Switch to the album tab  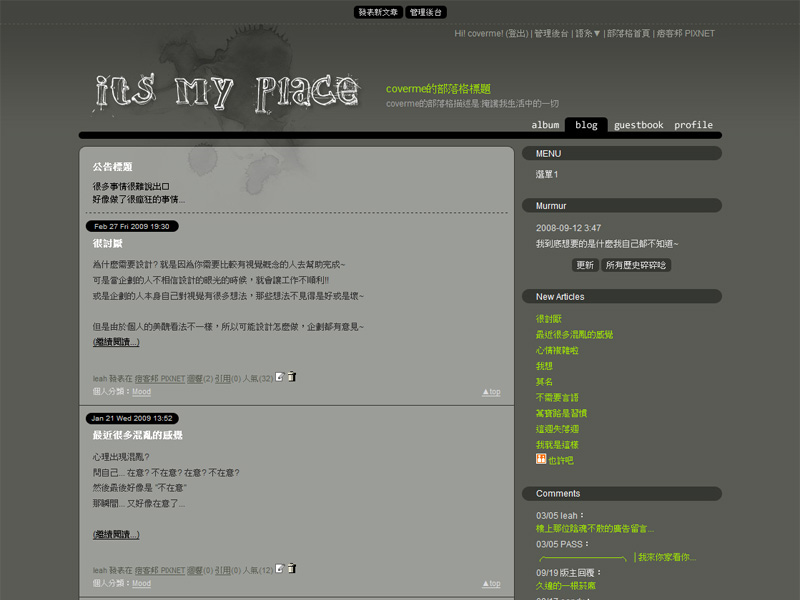(x=545, y=125)
